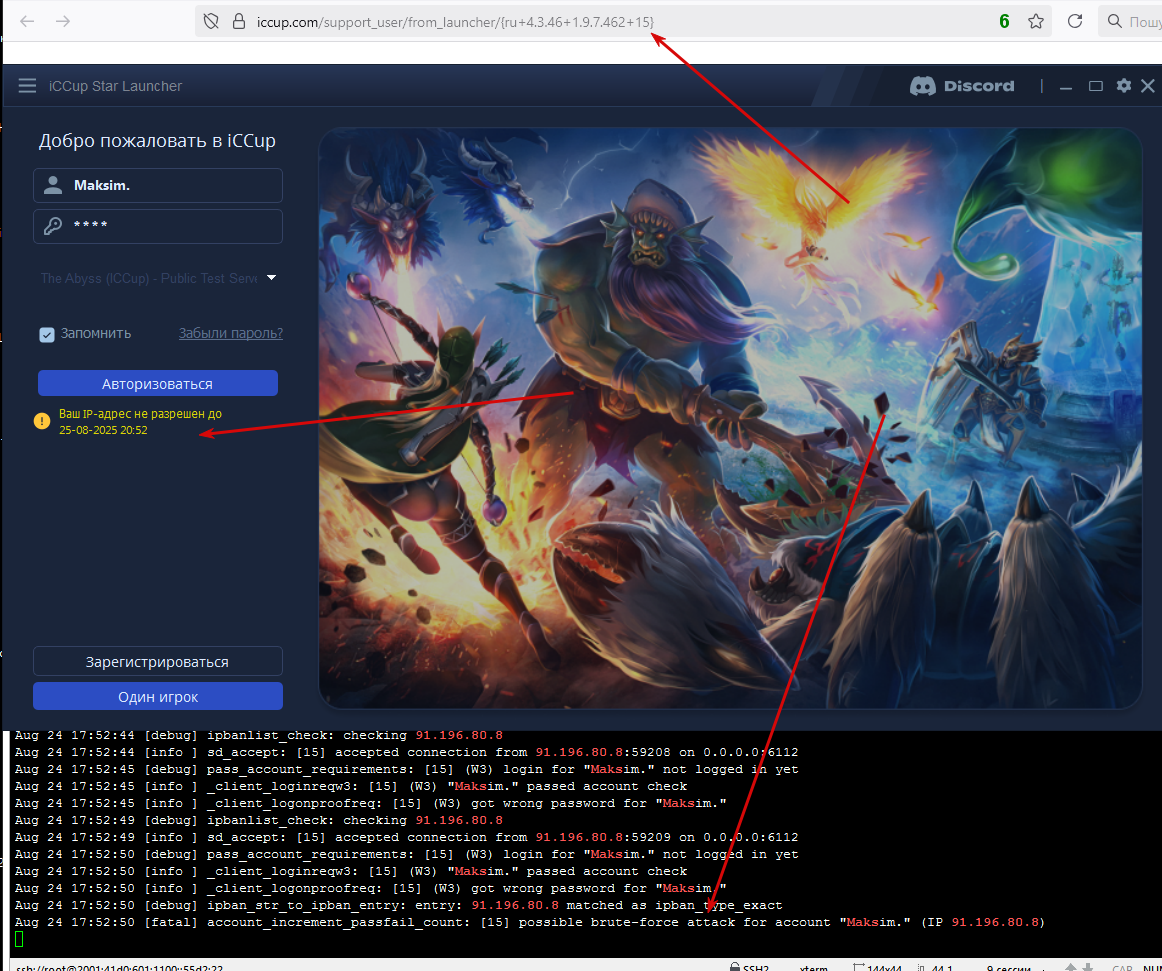Click the SSH2 lock icon in status bar
Screen dimensions: 1162x971
[734, 967]
